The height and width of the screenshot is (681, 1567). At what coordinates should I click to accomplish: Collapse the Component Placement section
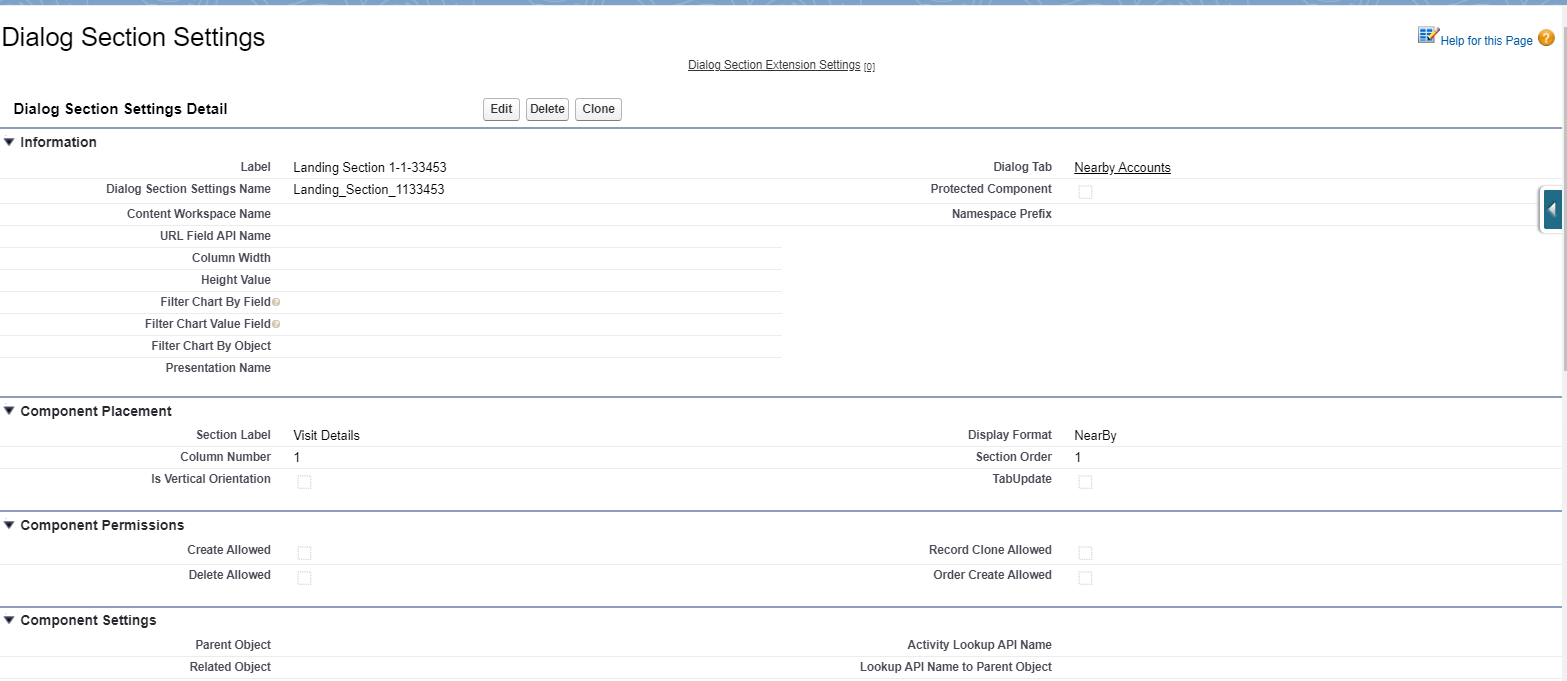tap(9, 411)
